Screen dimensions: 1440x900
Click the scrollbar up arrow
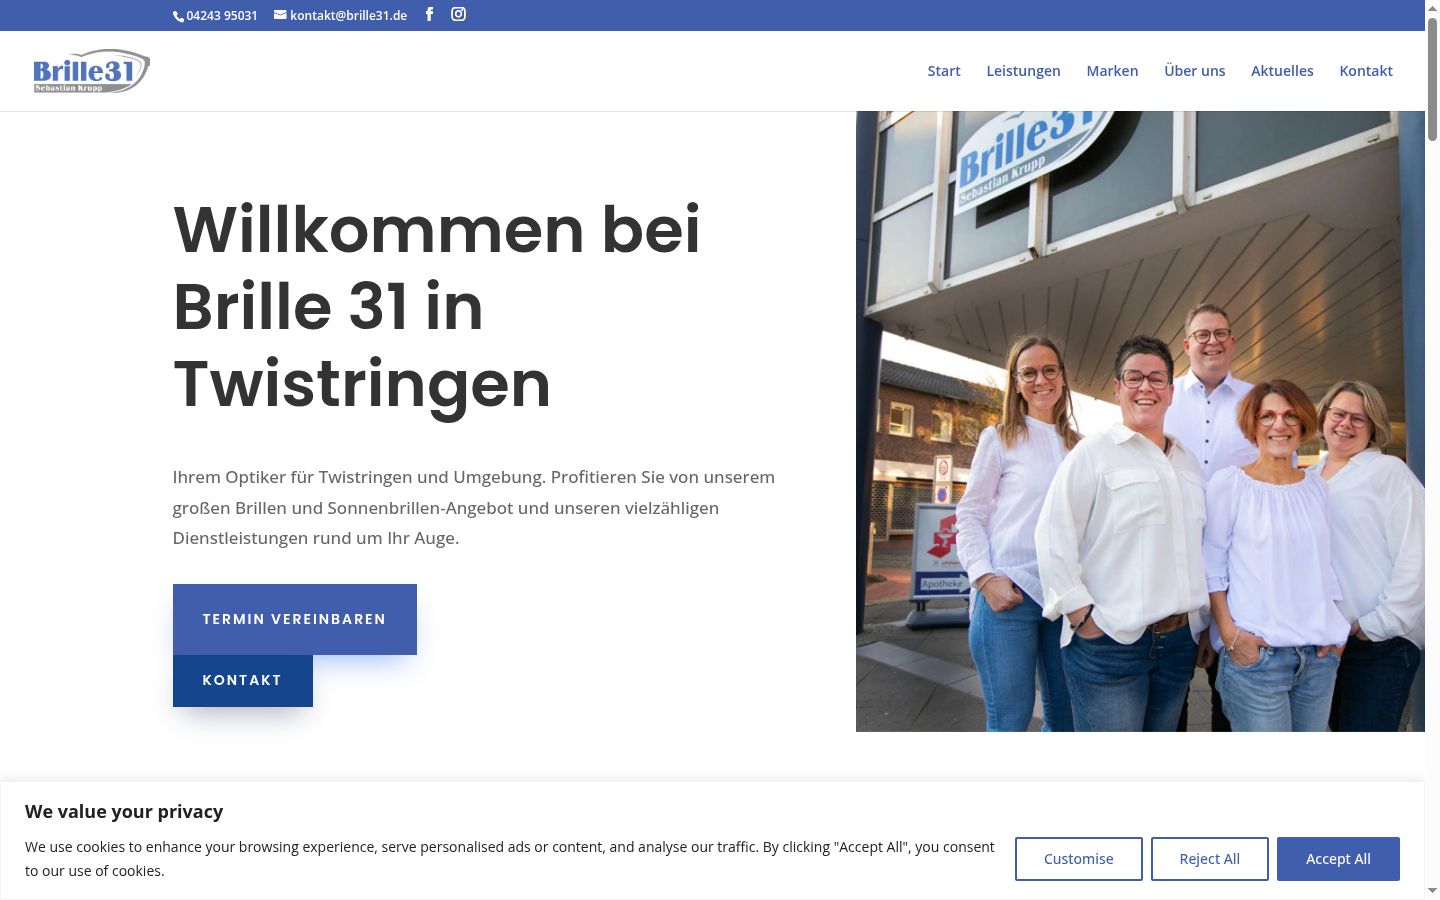pos(1432,8)
